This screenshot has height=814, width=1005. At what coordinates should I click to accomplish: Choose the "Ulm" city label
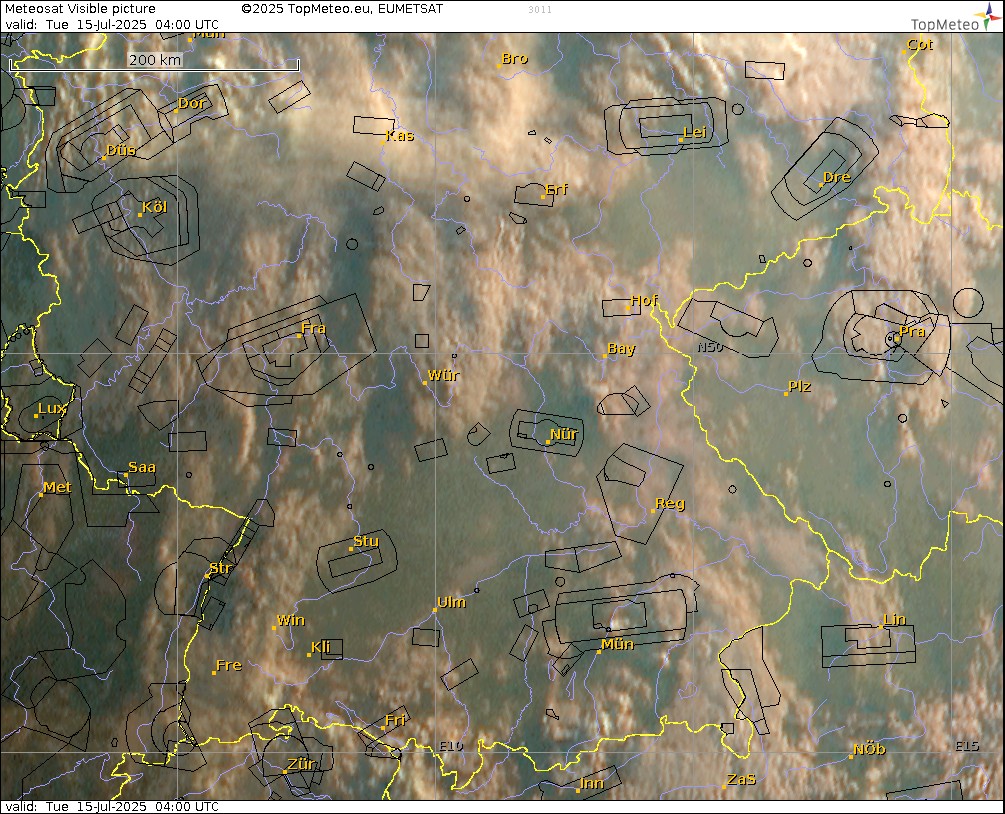(x=451, y=602)
